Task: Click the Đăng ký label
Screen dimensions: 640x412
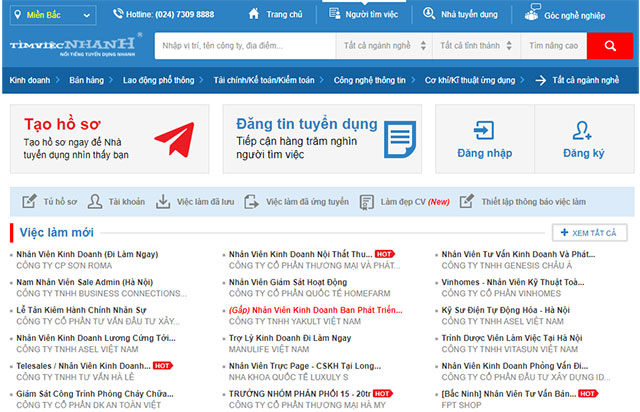Action: (584, 153)
